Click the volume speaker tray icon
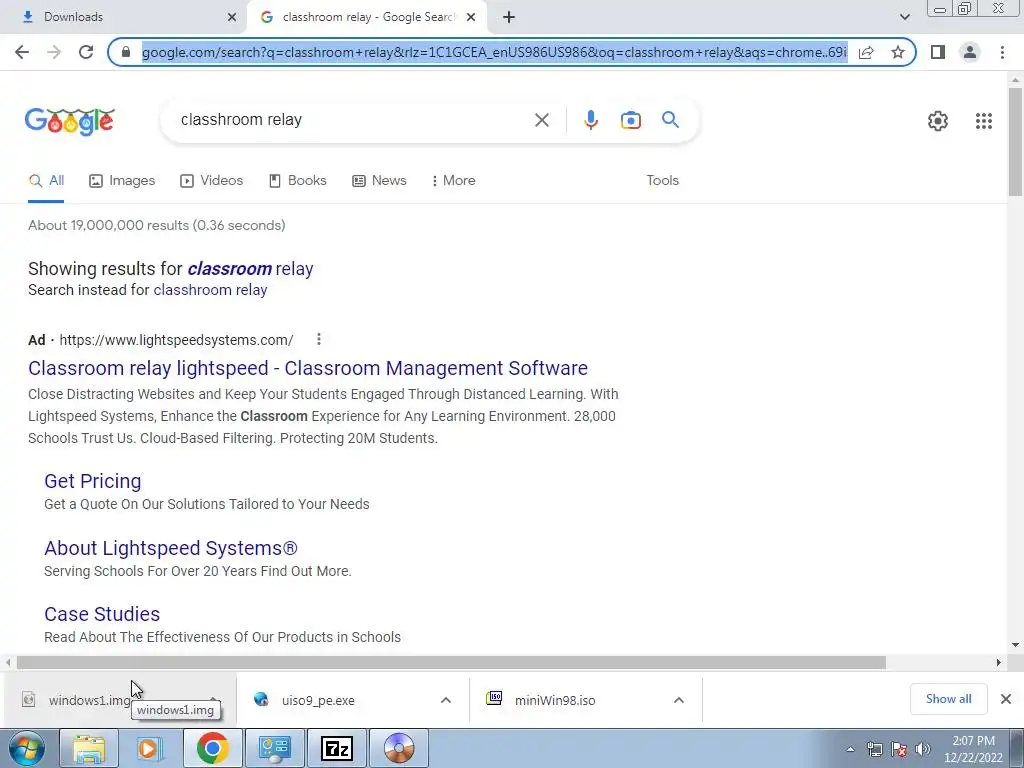Viewport: 1024px width, 768px height. pyautogui.click(x=923, y=749)
